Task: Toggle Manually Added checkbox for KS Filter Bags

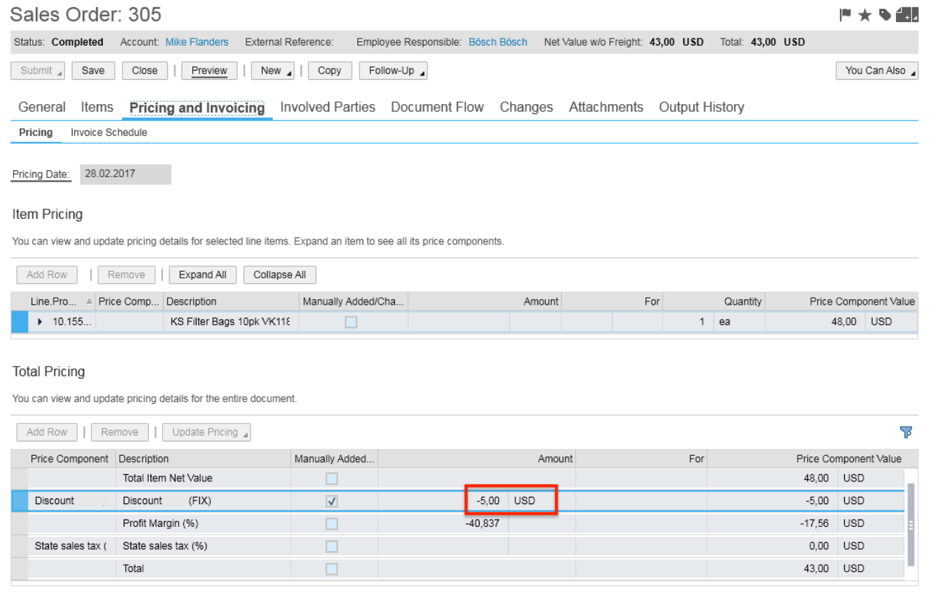Action: click(351, 322)
